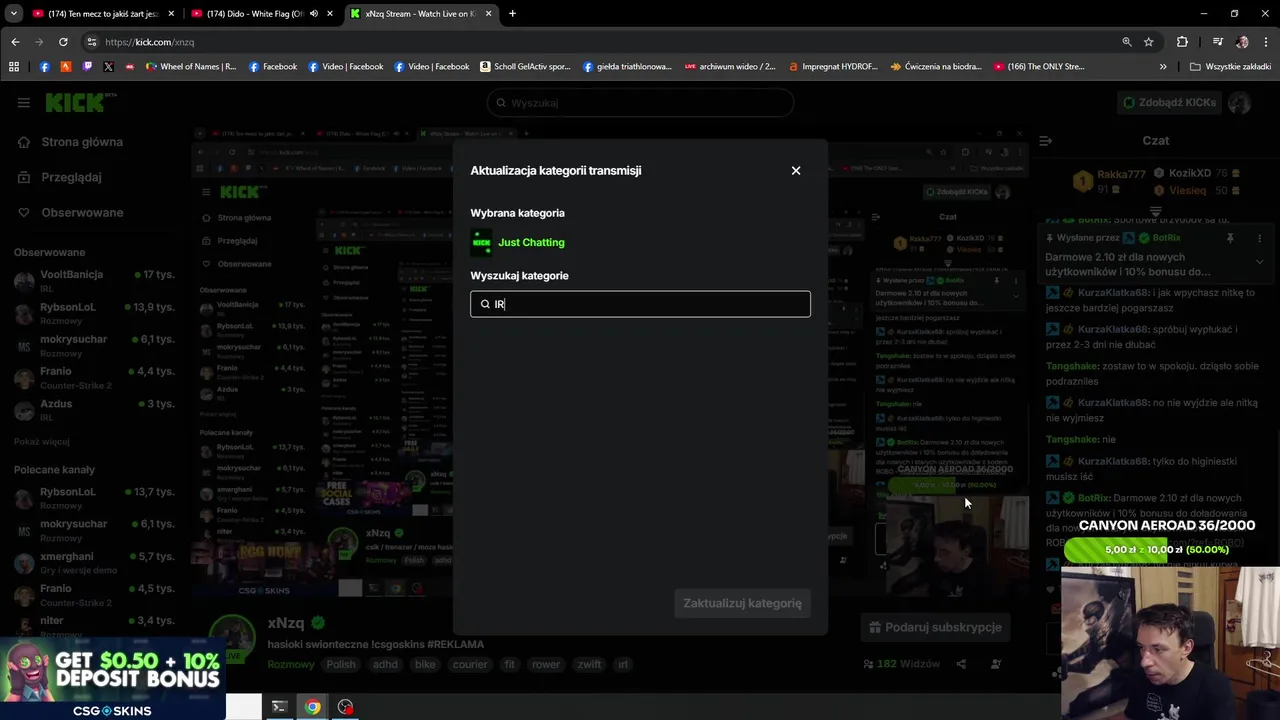Click the share stream icon
This screenshot has width=1280, height=720.
(x=961, y=664)
